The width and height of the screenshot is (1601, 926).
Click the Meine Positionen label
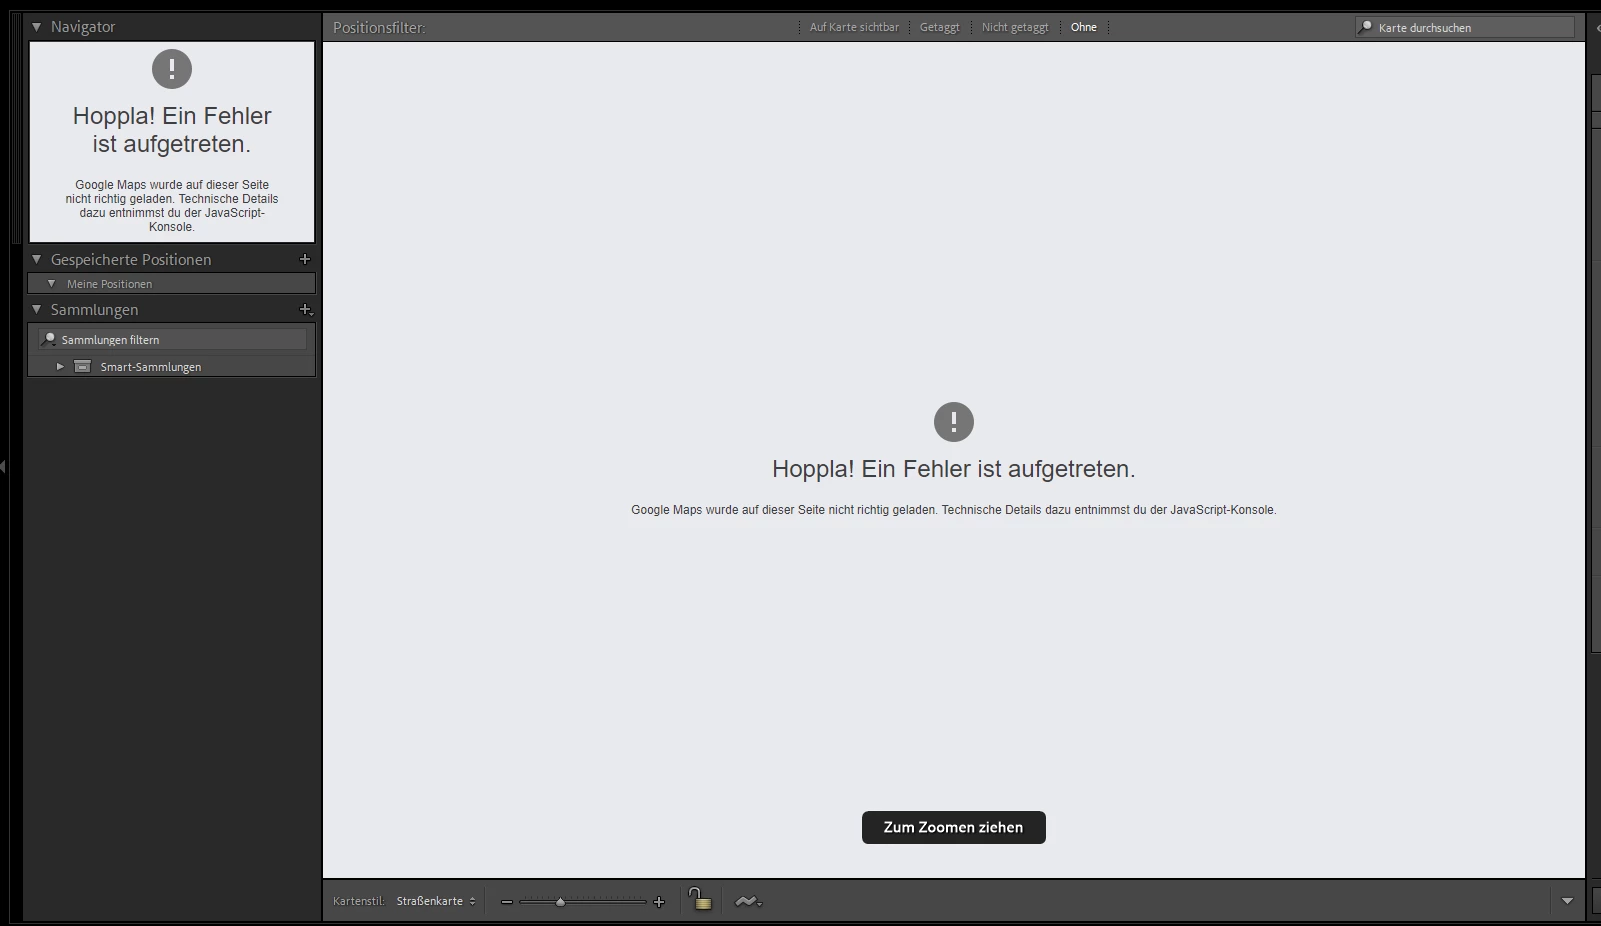pyautogui.click(x=110, y=284)
